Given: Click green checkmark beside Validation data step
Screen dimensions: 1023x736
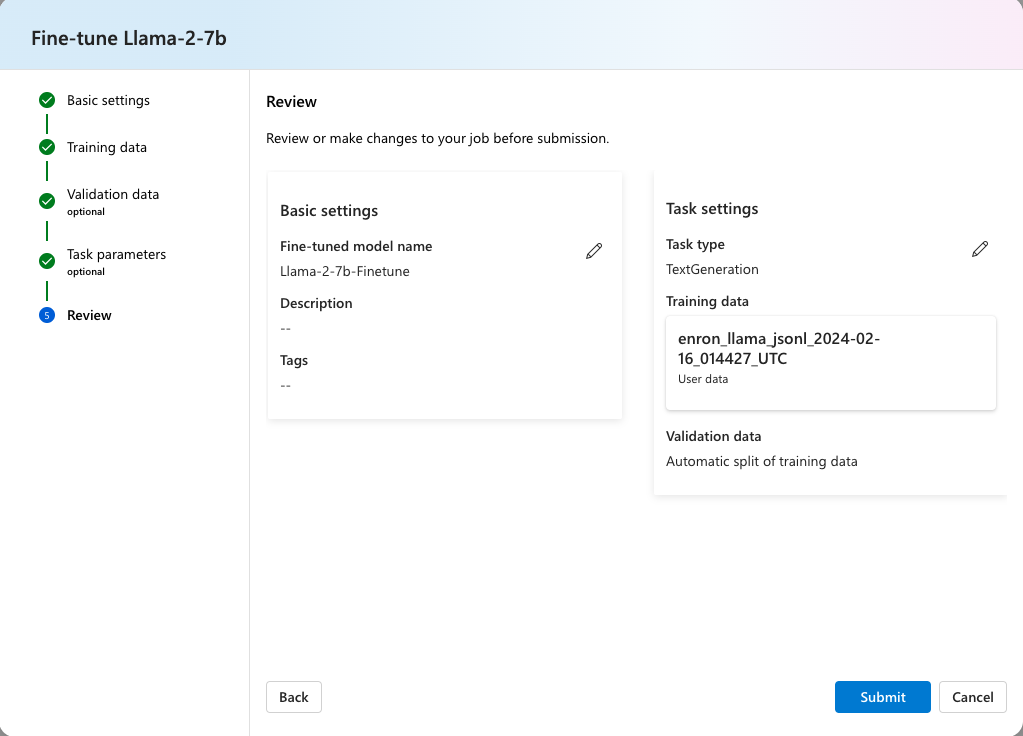Looking at the screenshot, I should [47, 201].
